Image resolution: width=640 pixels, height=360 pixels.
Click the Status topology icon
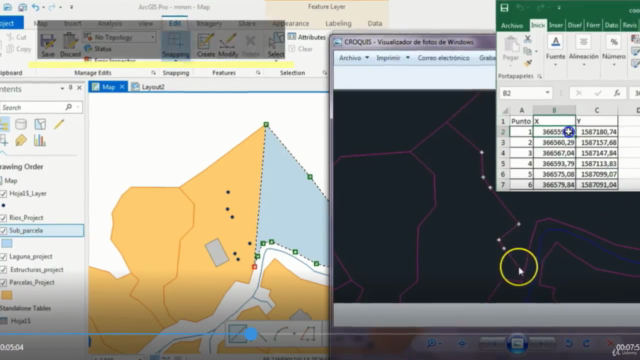[98, 49]
